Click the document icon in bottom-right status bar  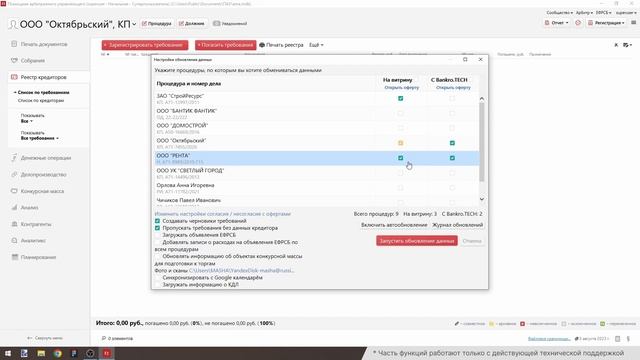618,339
